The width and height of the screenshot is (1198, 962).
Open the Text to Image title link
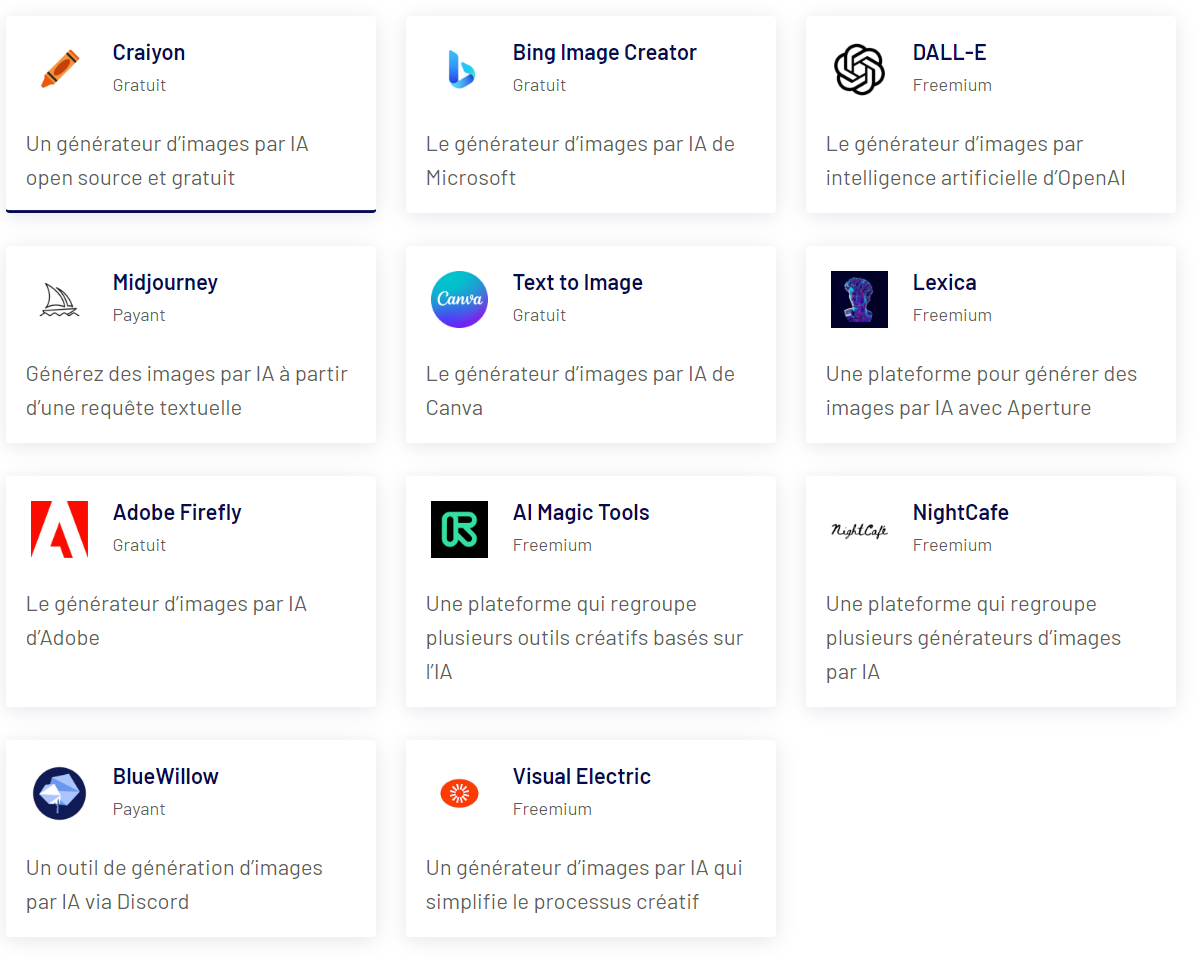pyautogui.click(x=578, y=283)
